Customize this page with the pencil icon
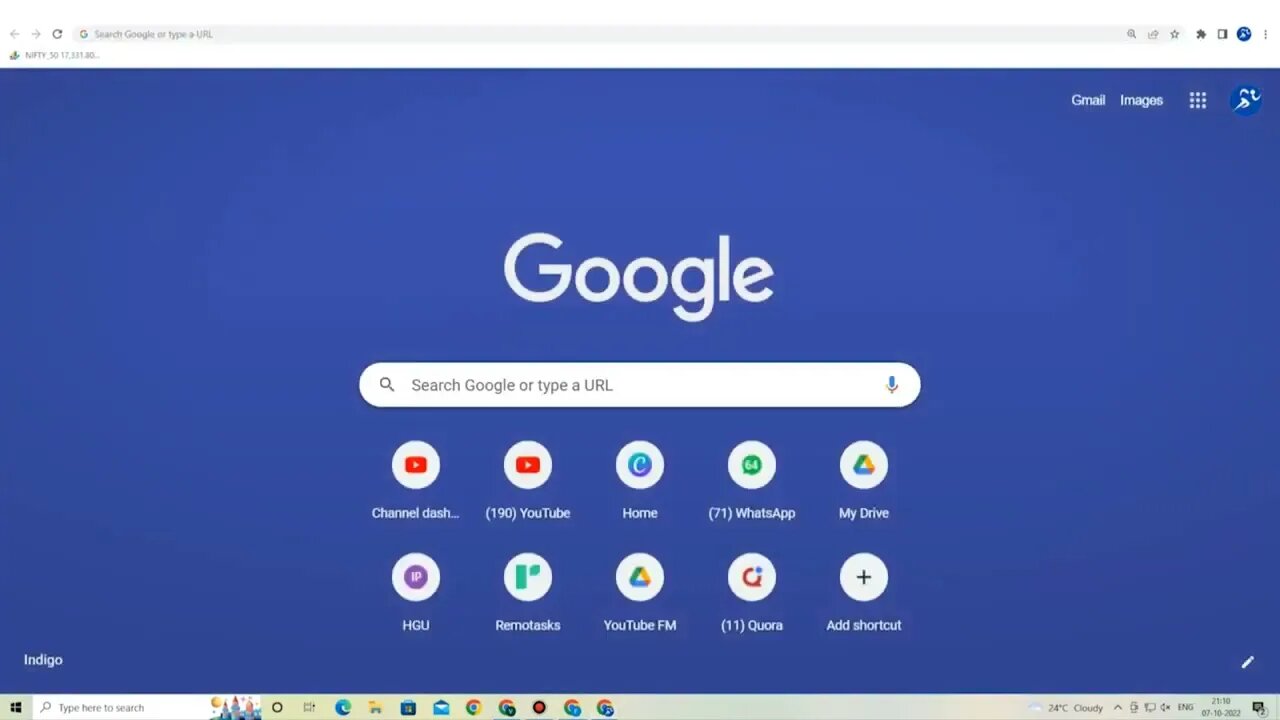Image resolution: width=1280 pixels, height=720 pixels. point(1247,662)
